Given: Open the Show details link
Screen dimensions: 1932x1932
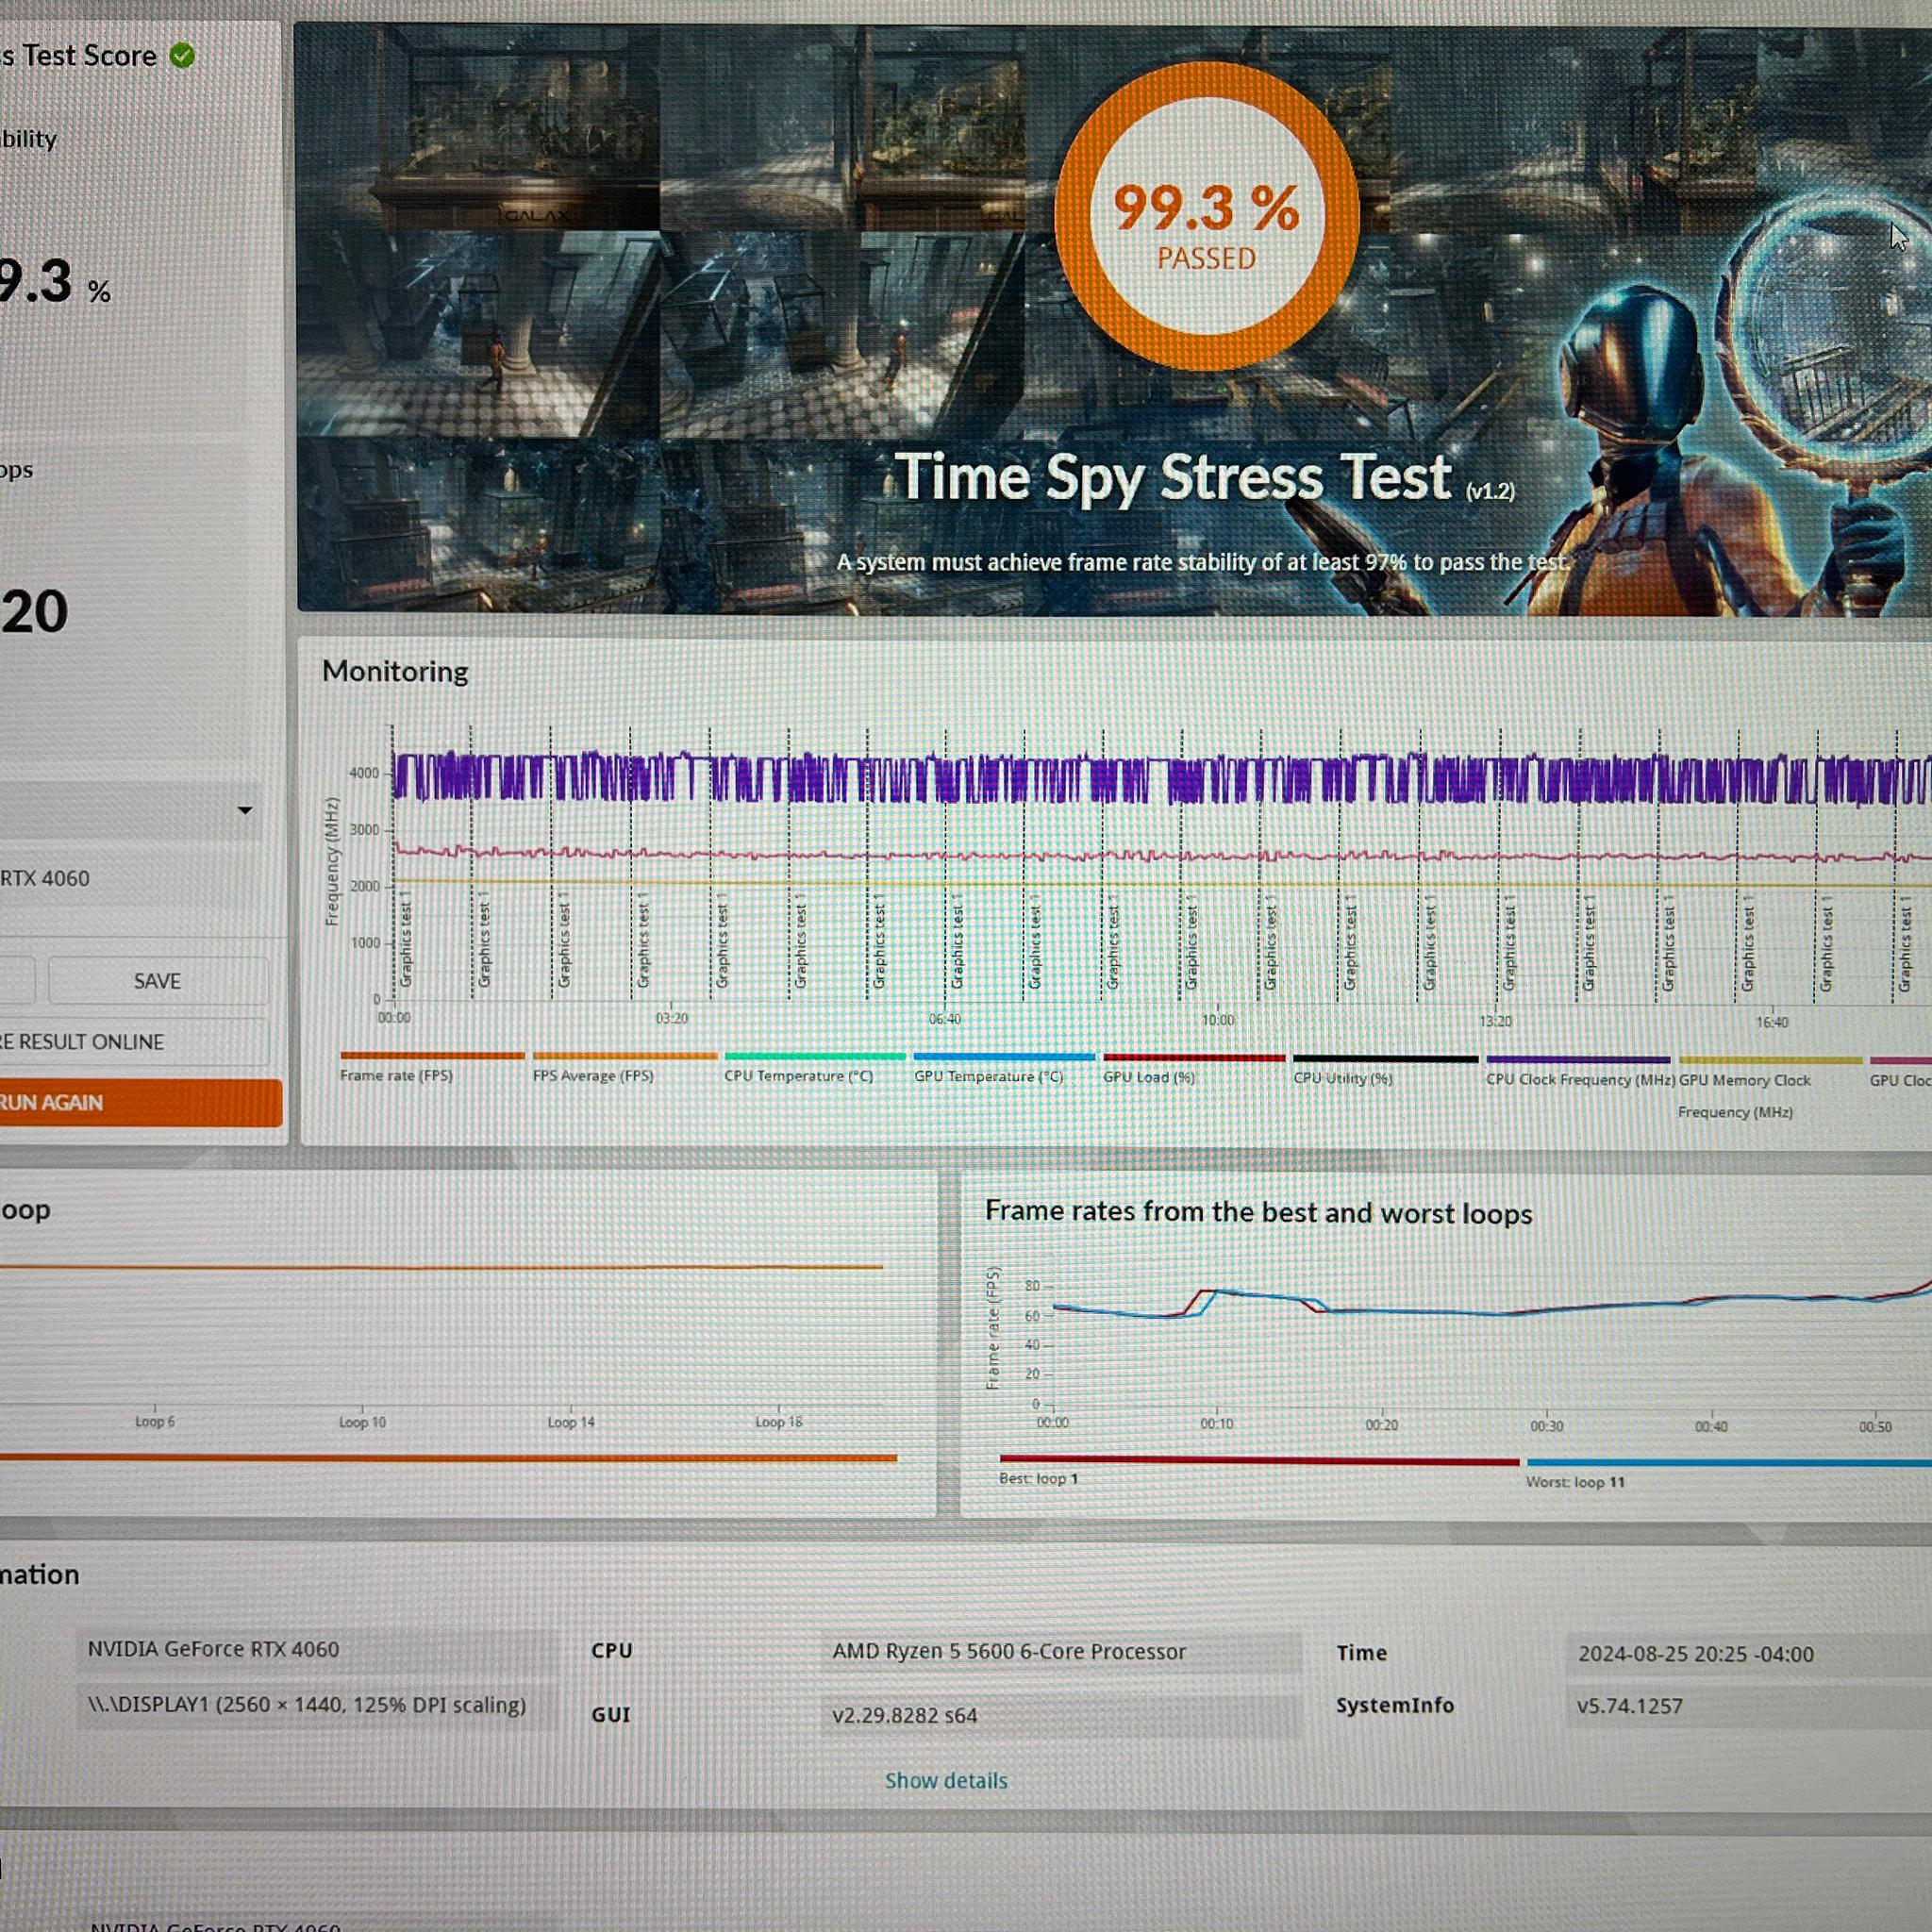Looking at the screenshot, I should coord(946,1781).
